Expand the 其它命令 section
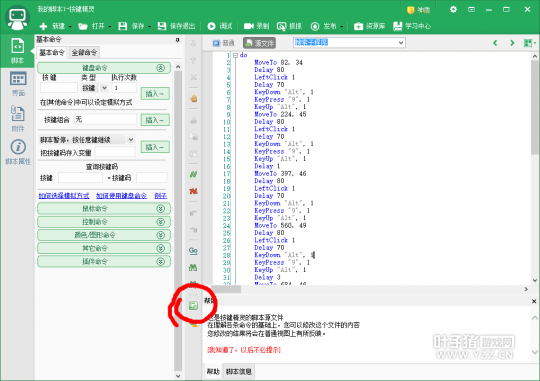540x381 pixels. click(x=161, y=248)
